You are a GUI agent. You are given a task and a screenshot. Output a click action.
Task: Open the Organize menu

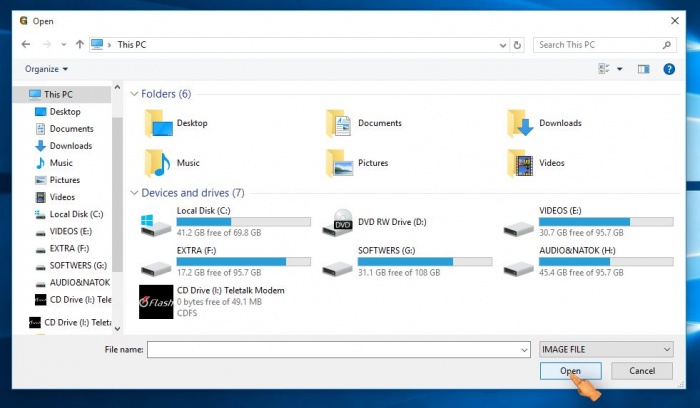coord(47,69)
